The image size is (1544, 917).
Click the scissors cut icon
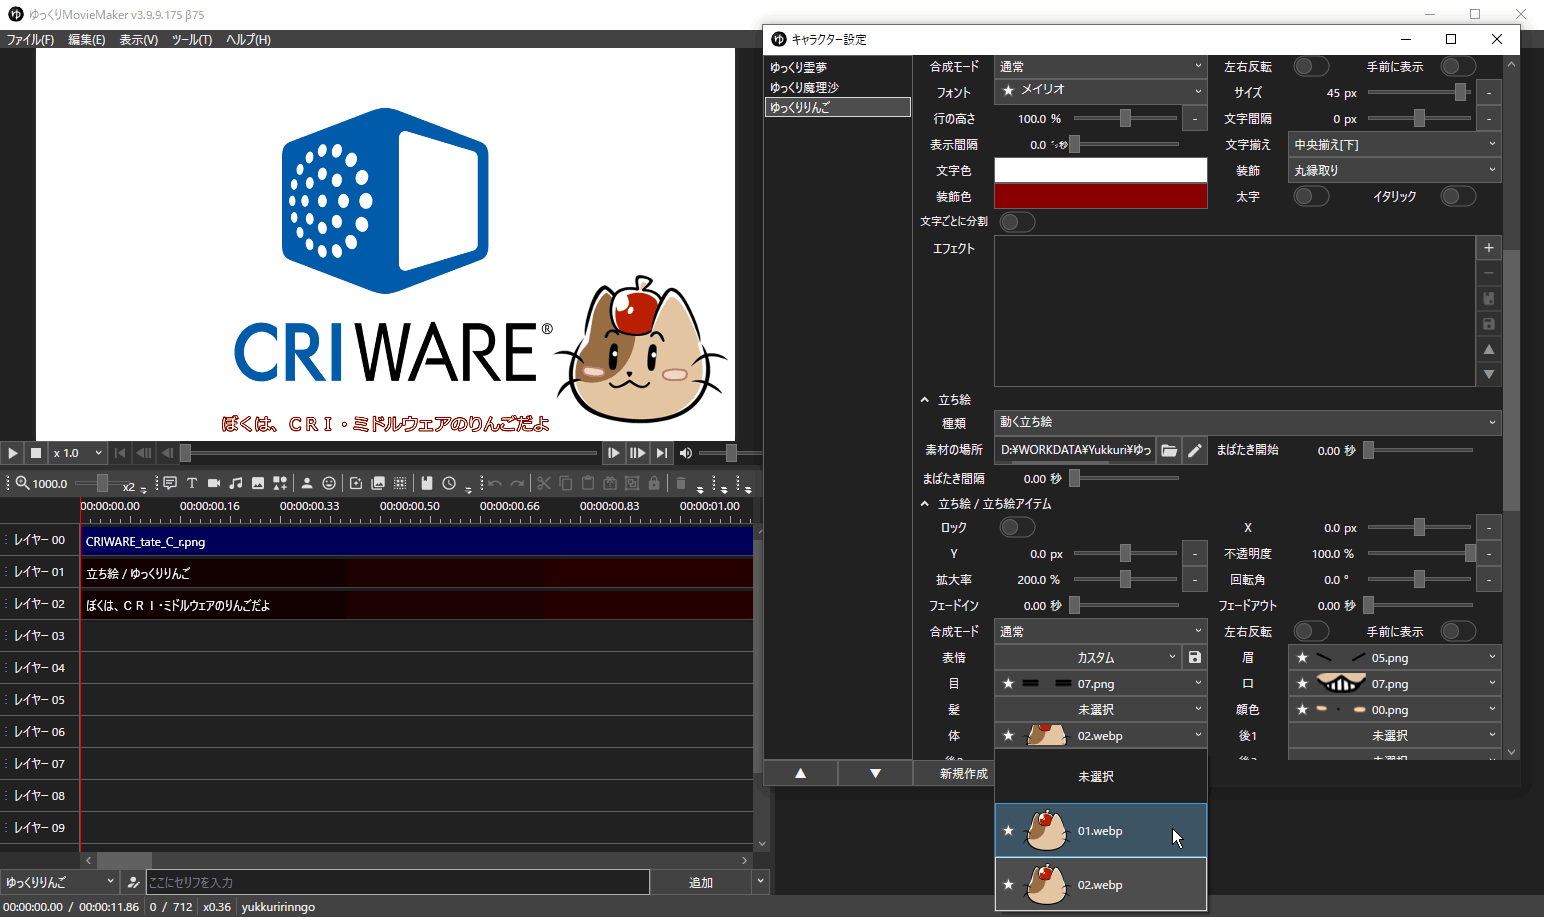coord(544,483)
